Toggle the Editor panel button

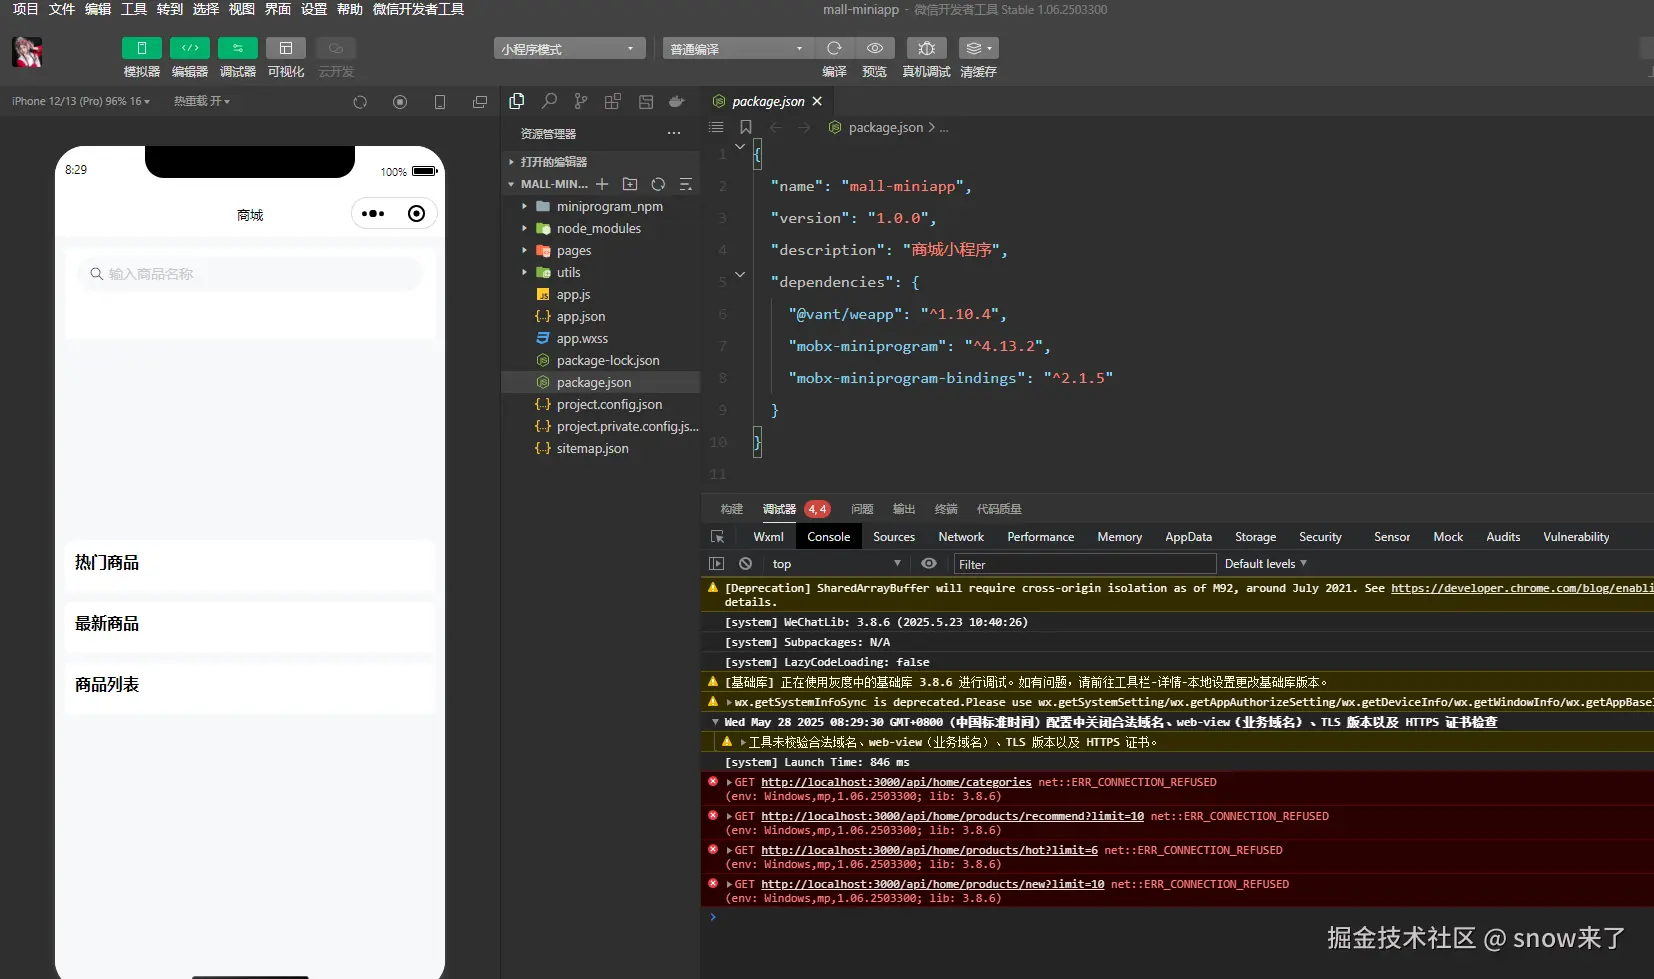pos(189,48)
